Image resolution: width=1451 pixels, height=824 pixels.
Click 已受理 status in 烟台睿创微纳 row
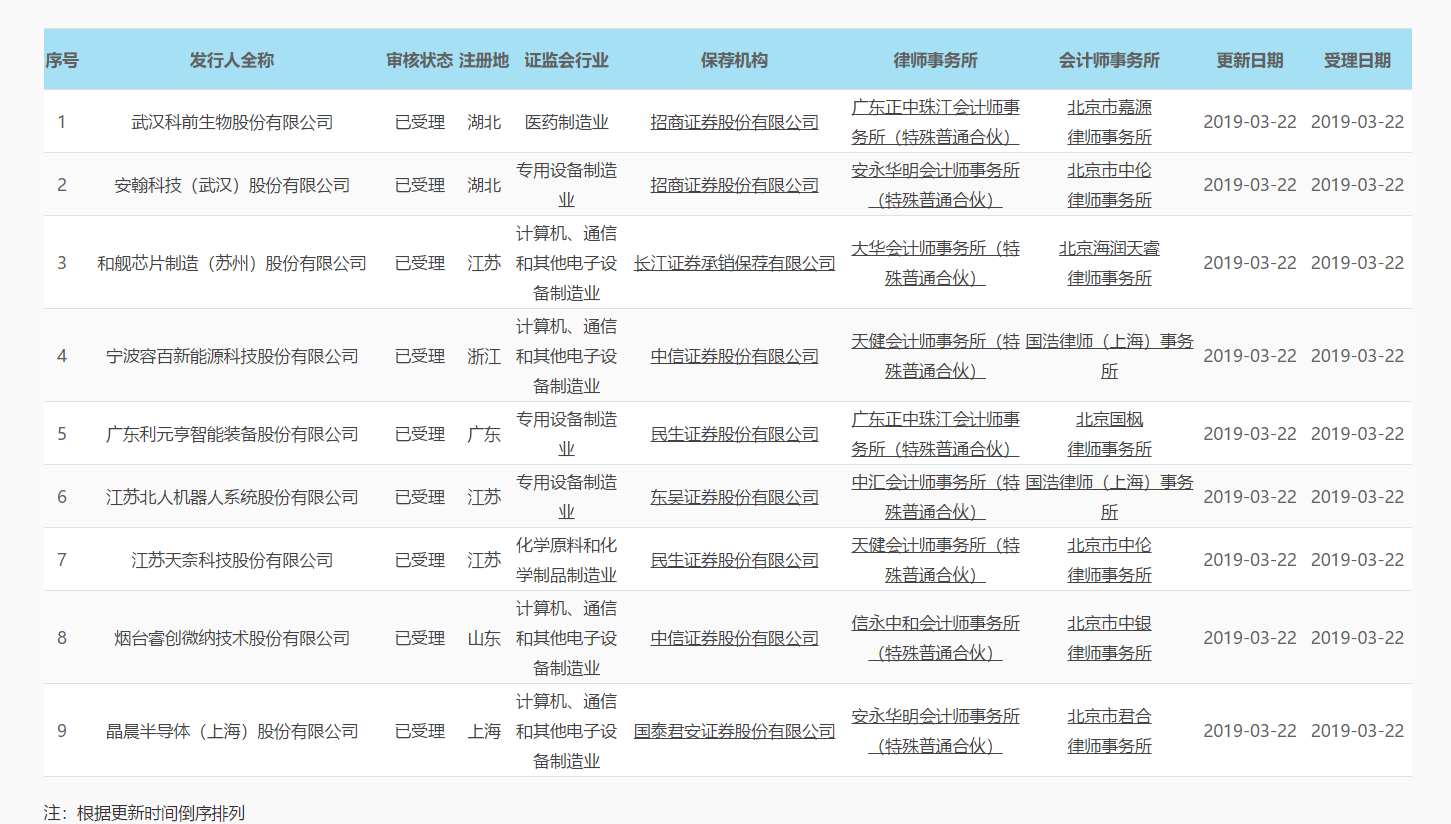(420, 638)
